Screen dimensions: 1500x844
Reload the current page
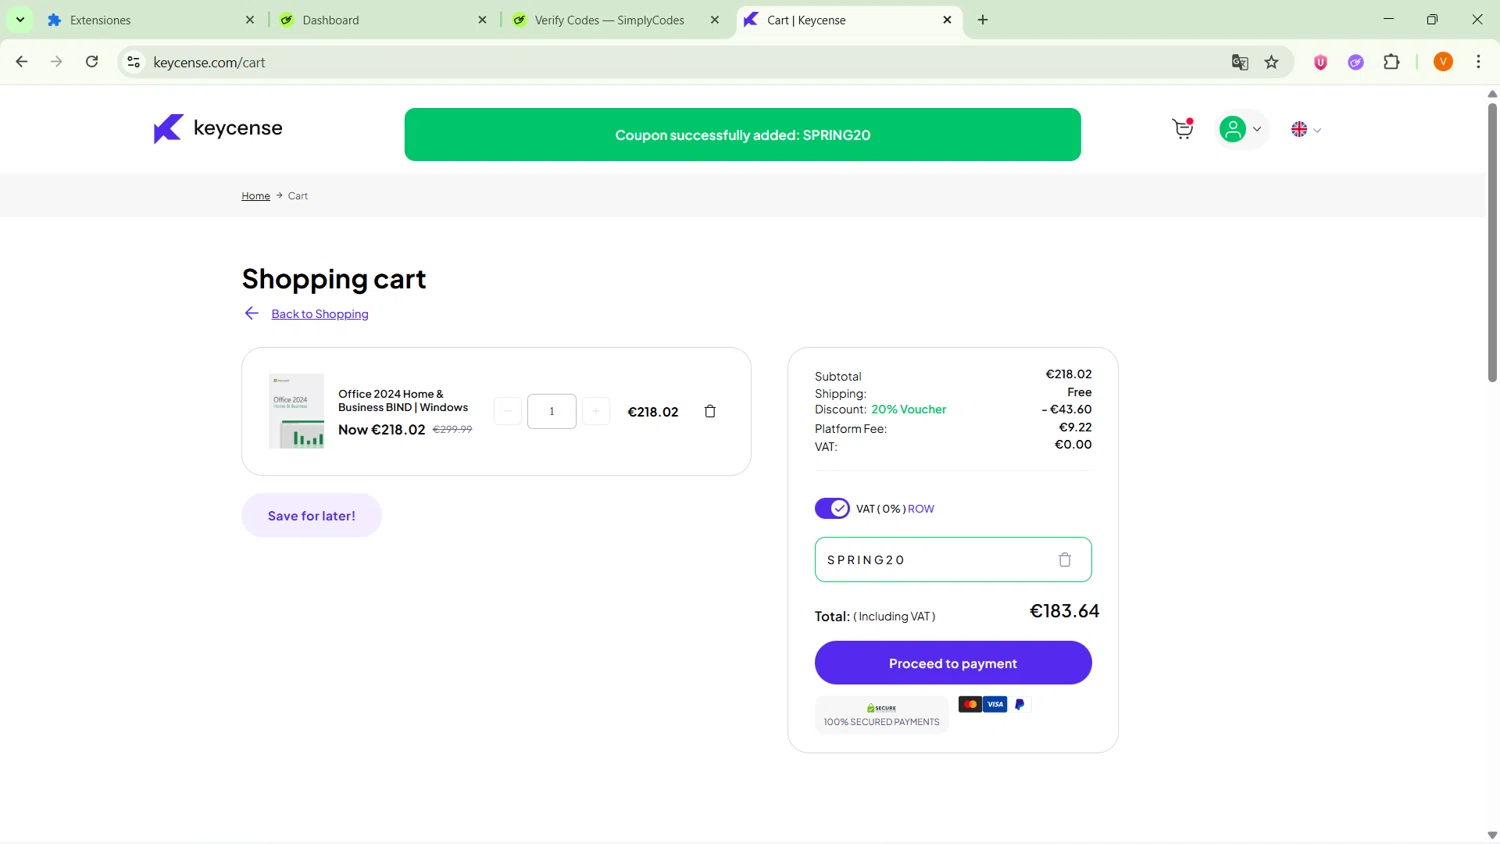click(x=92, y=62)
